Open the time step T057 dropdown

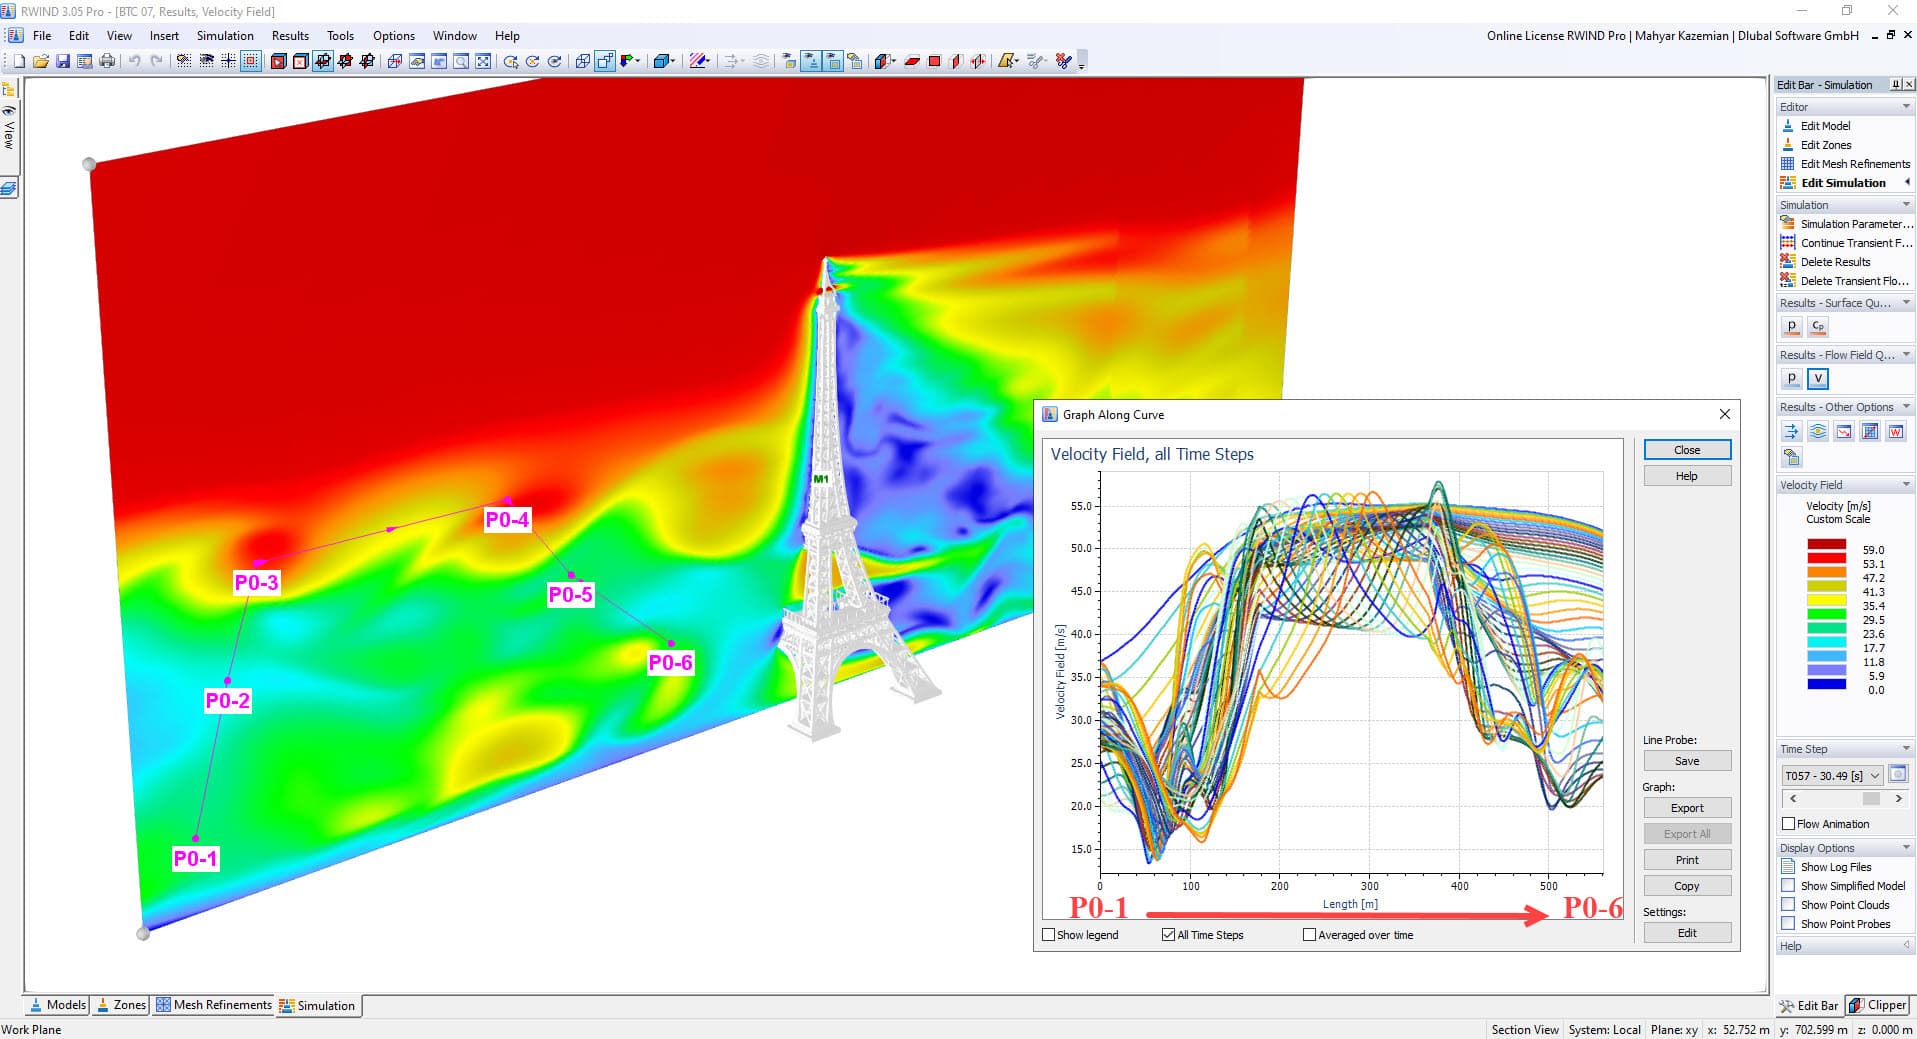coord(1874,776)
